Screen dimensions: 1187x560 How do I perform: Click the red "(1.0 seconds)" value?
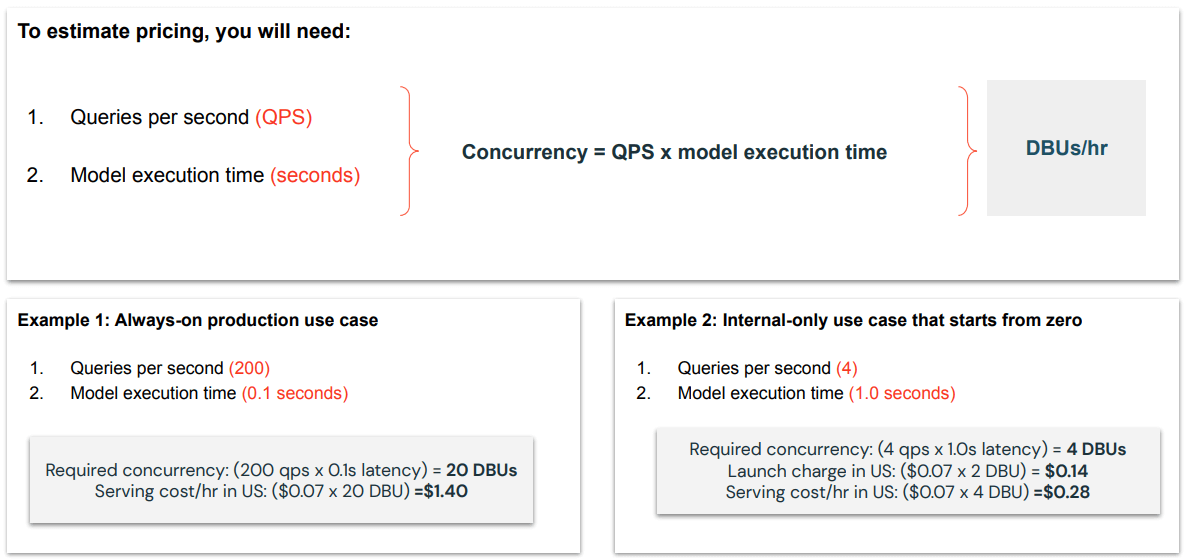point(902,393)
